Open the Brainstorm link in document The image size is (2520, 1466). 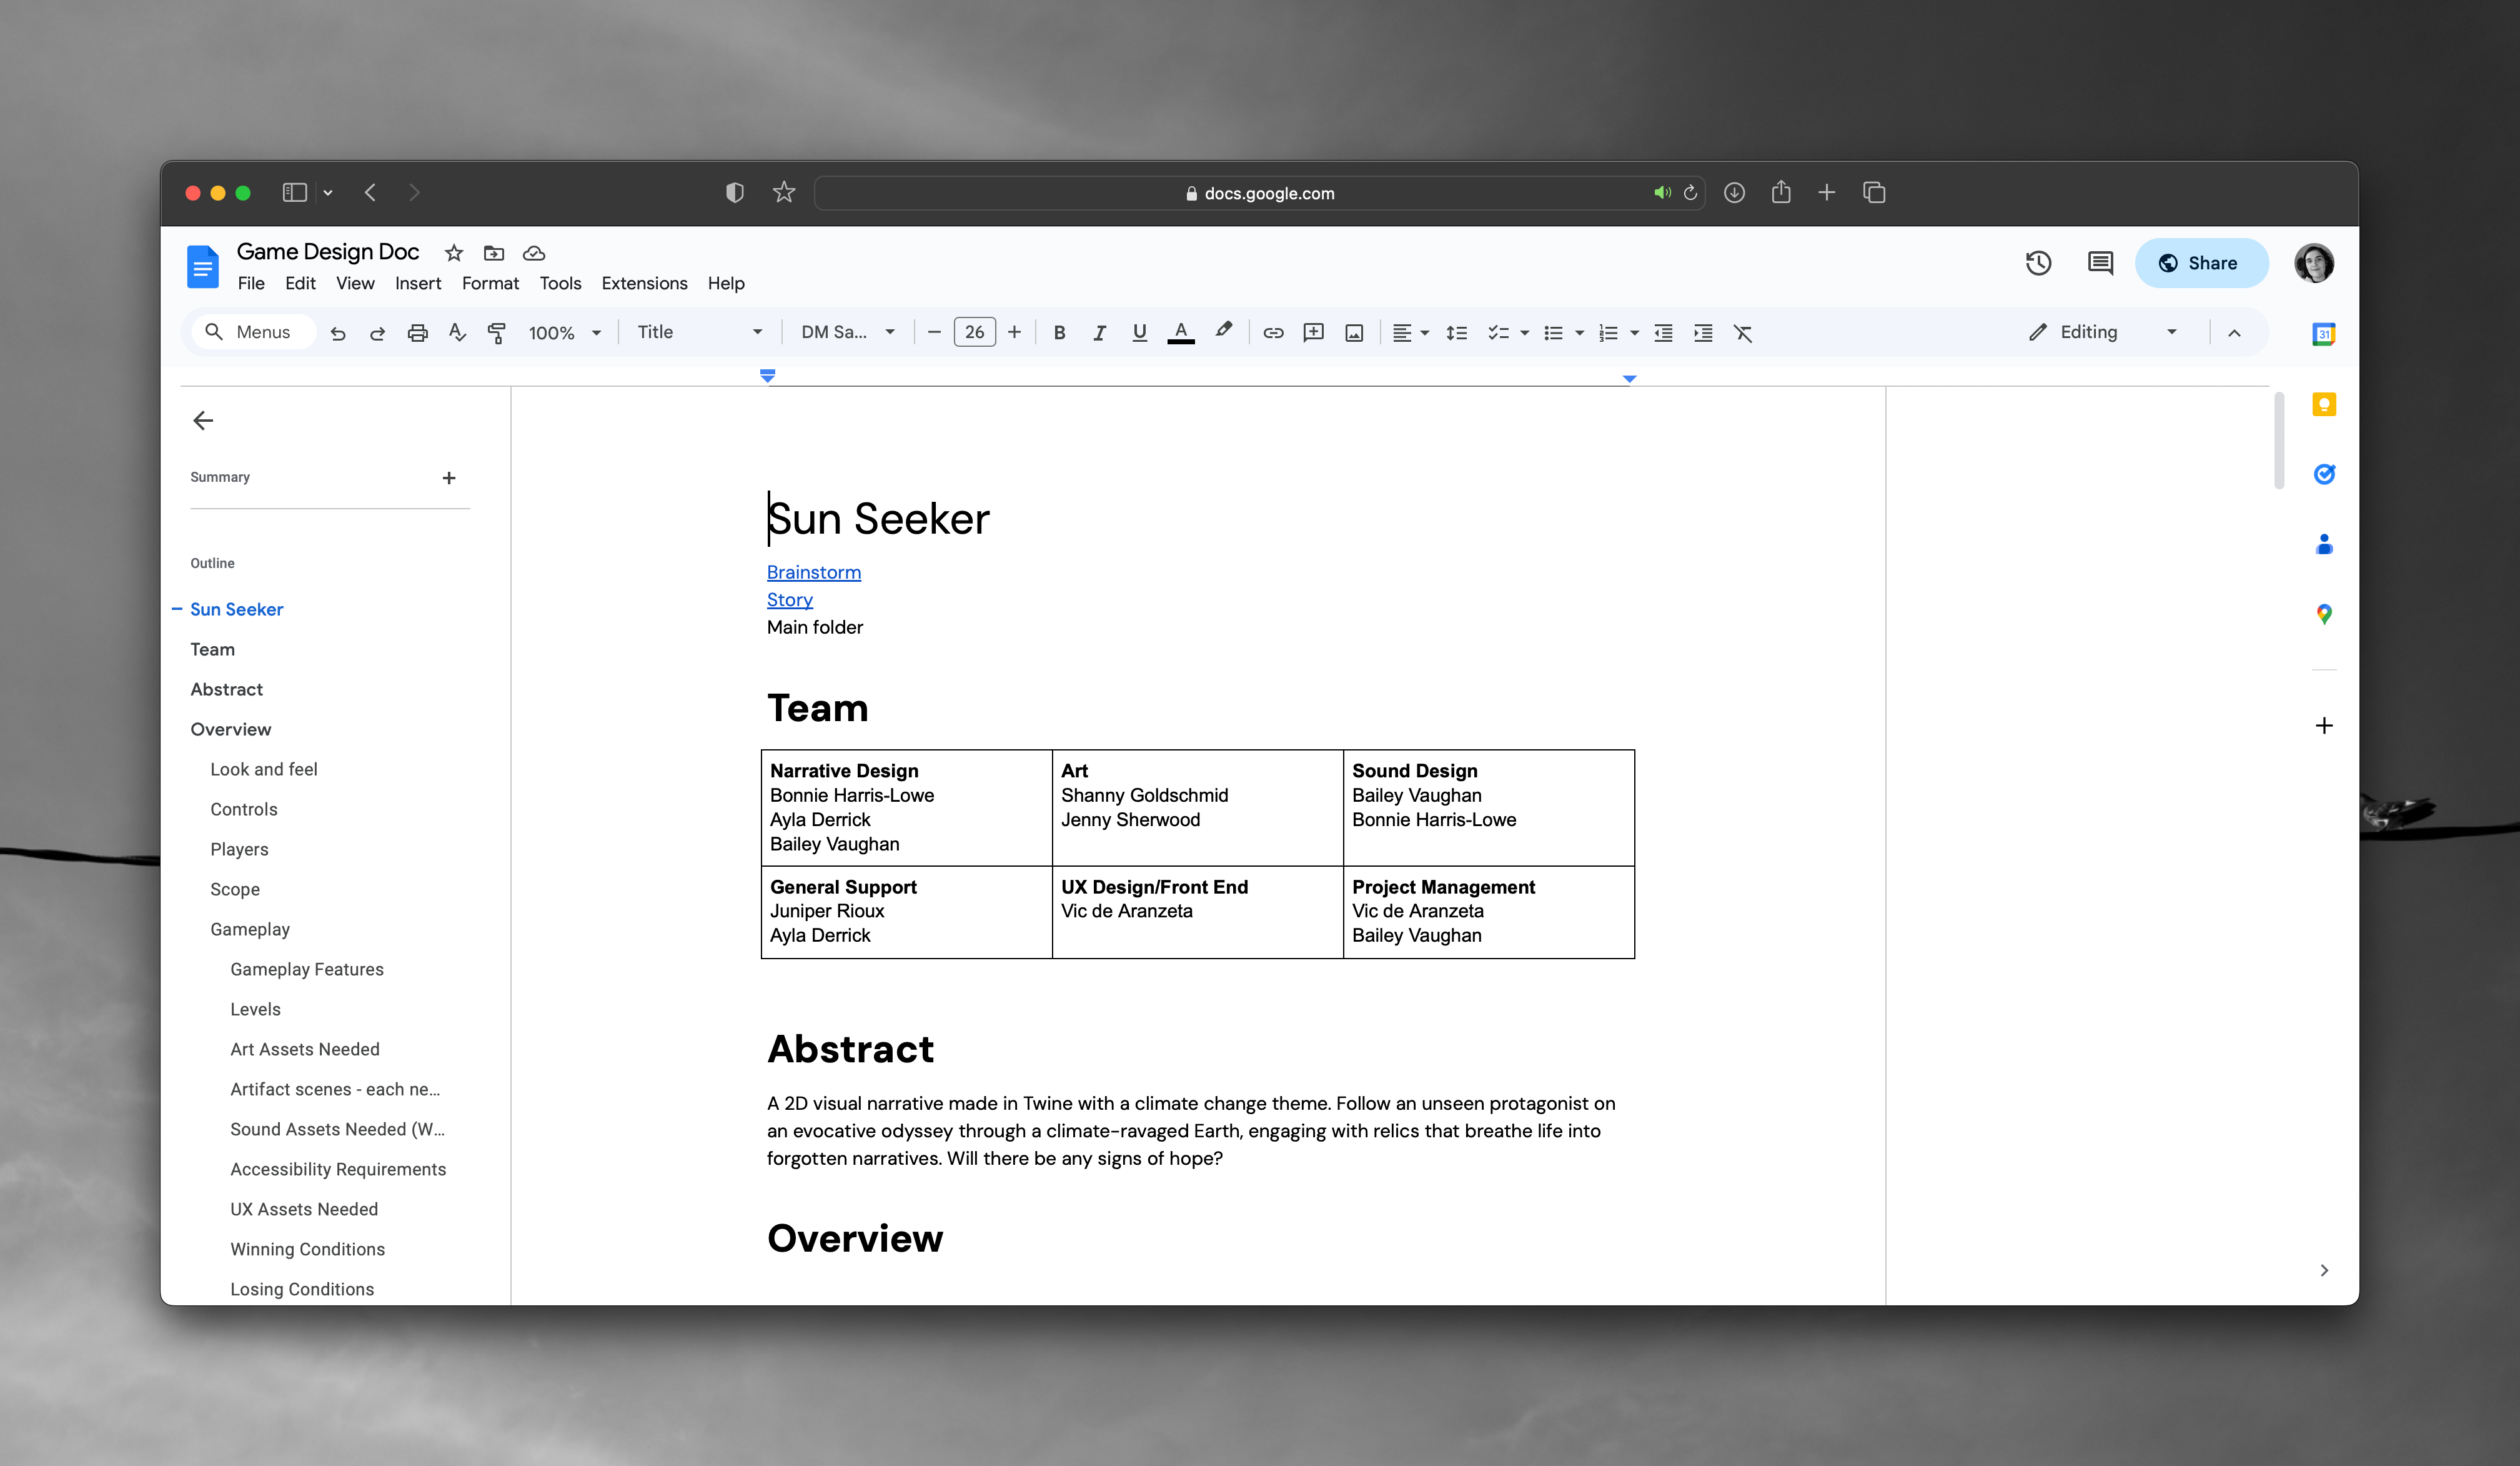[813, 572]
